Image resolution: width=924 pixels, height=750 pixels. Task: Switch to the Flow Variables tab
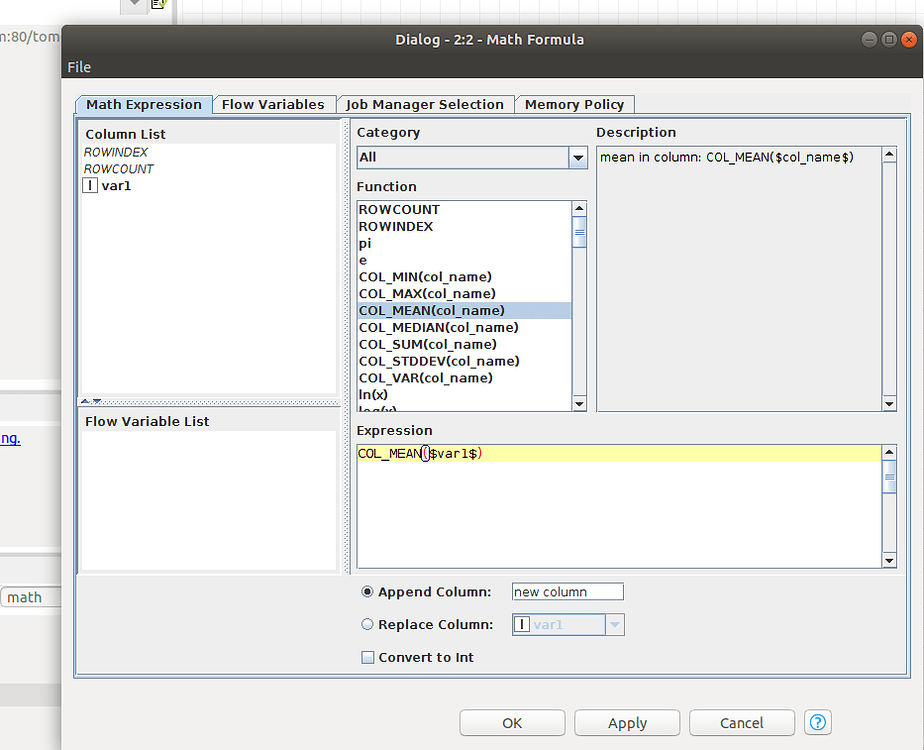coord(273,105)
